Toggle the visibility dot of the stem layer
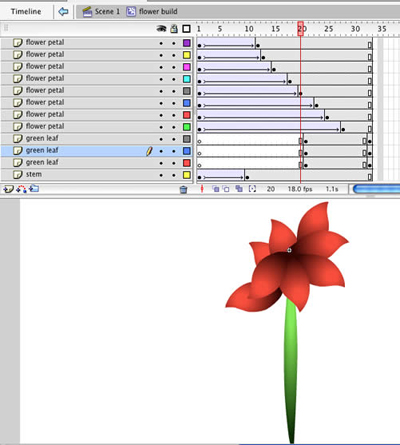Screen dimensions: 400x445 [x=161, y=175]
